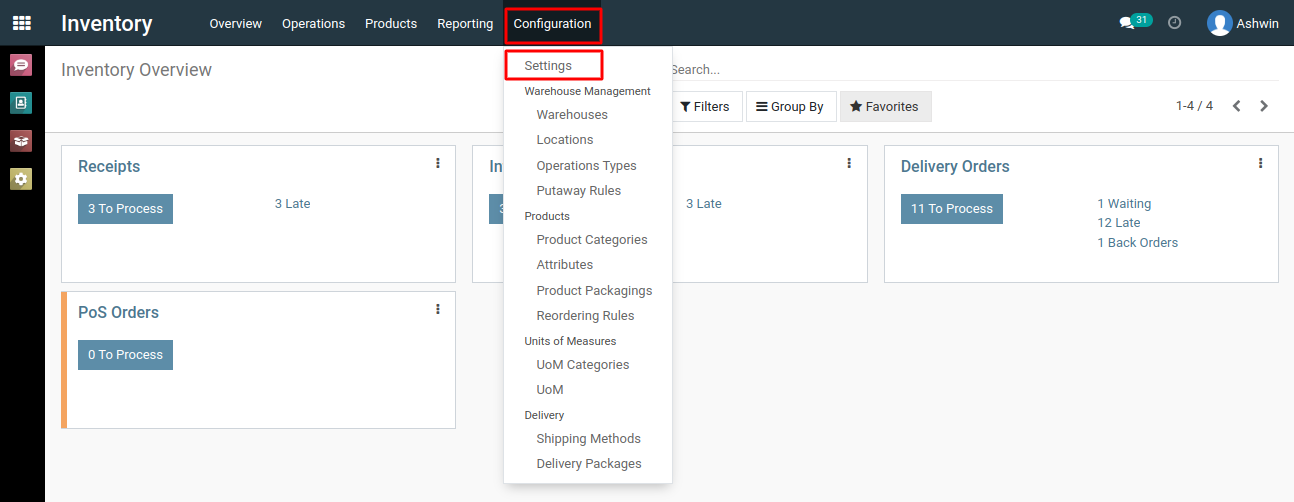Select Warehouses menu entry
Image resolution: width=1294 pixels, height=502 pixels.
tap(572, 115)
